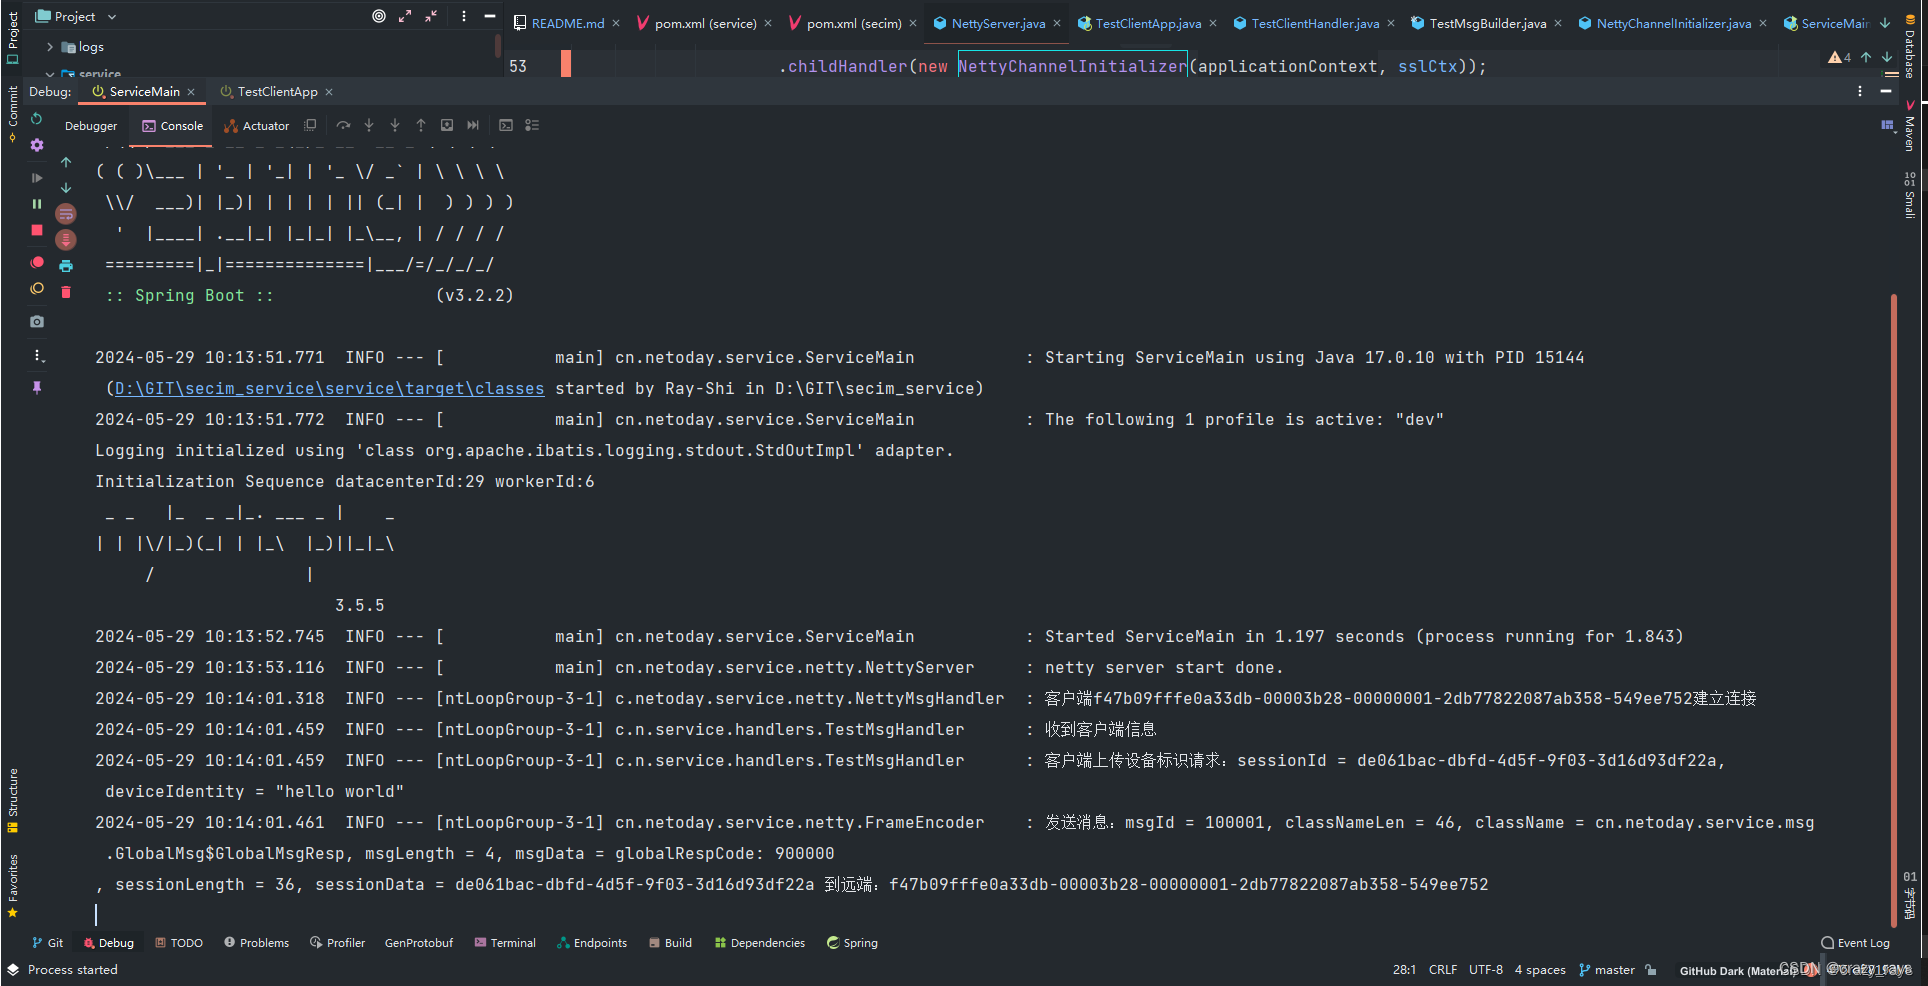Open the Problems tool window
This screenshot has height=986, width=1928.
click(256, 943)
